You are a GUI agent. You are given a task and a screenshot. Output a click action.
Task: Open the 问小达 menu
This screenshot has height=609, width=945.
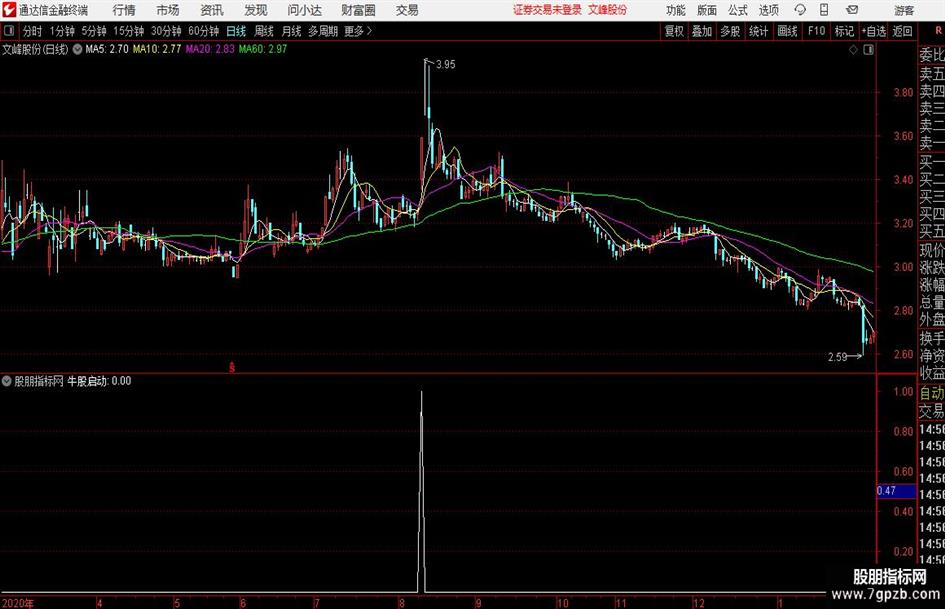304,10
